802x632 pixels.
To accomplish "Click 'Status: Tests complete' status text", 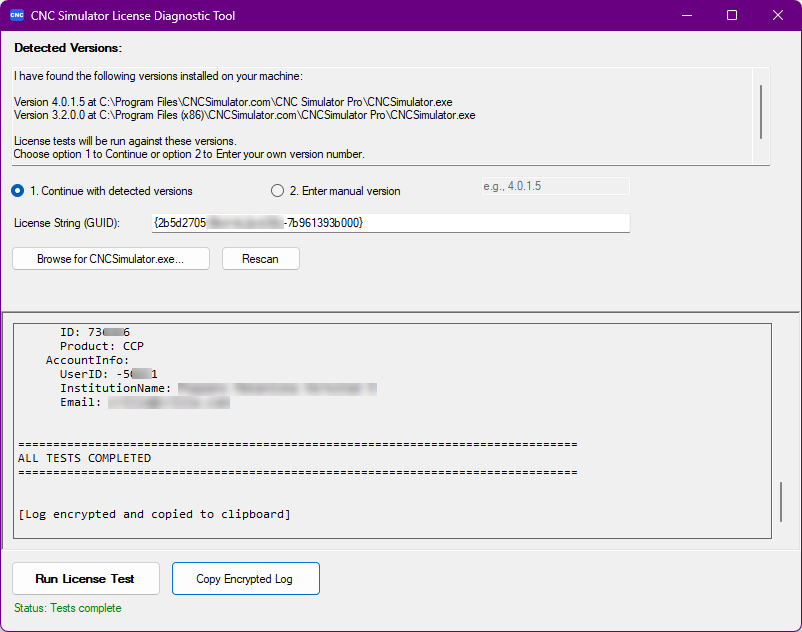I will [x=68, y=608].
